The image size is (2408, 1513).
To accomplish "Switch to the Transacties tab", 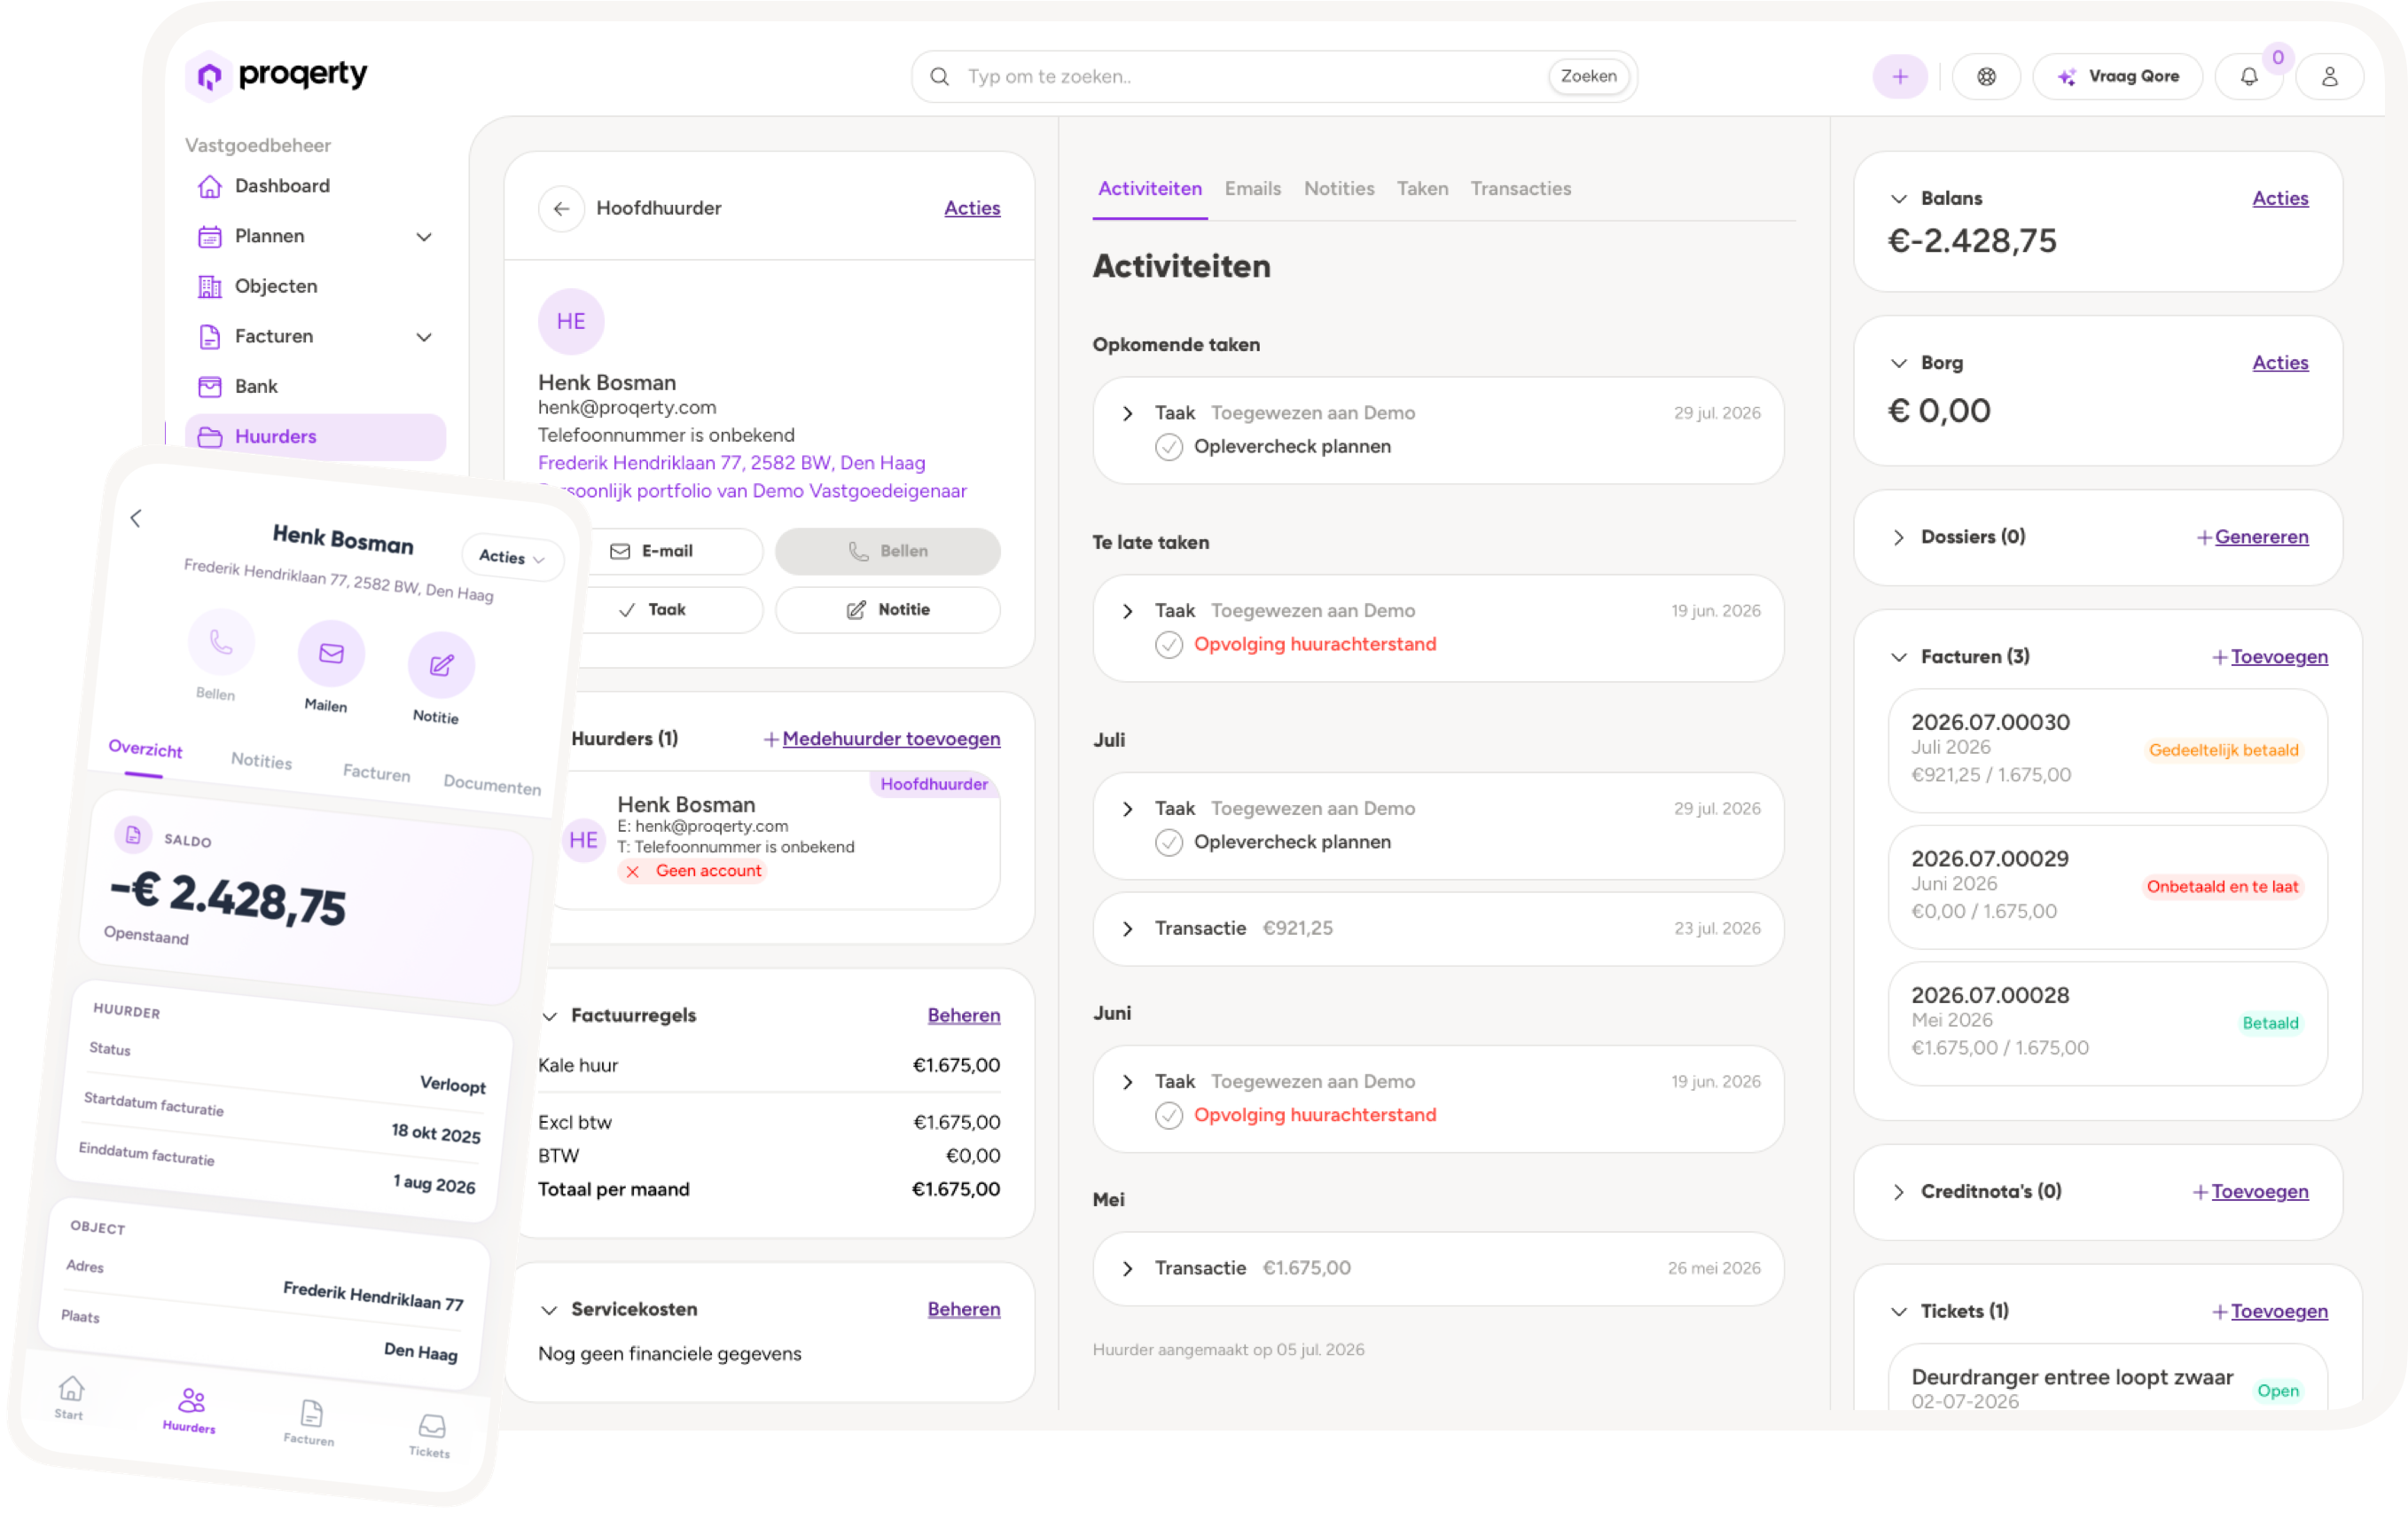I will (1520, 189).
